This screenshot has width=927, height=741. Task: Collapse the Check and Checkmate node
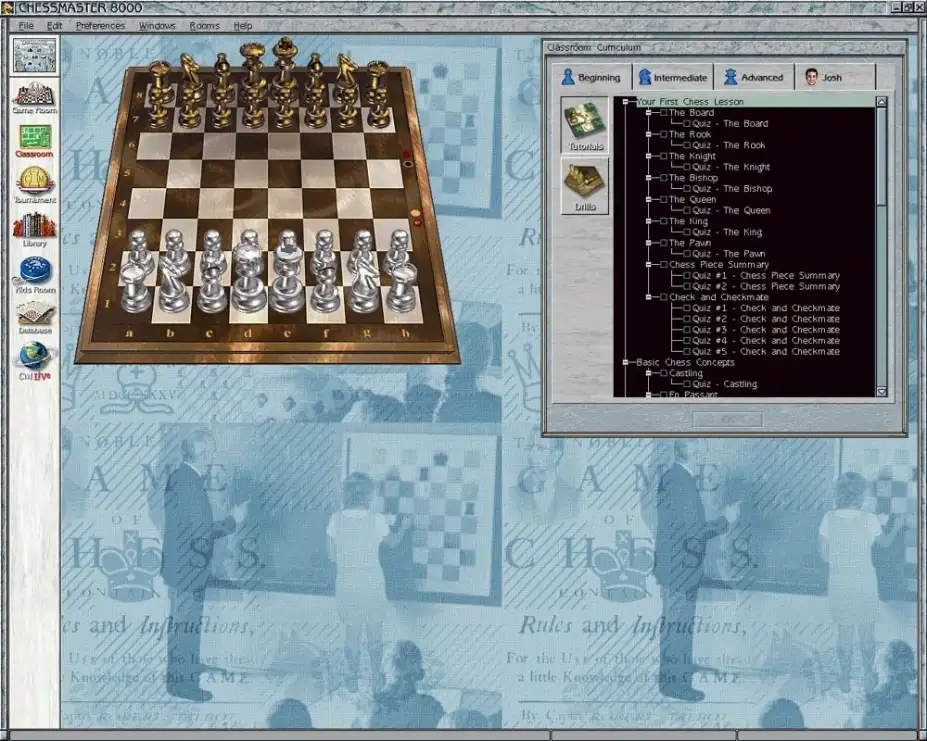649,297
